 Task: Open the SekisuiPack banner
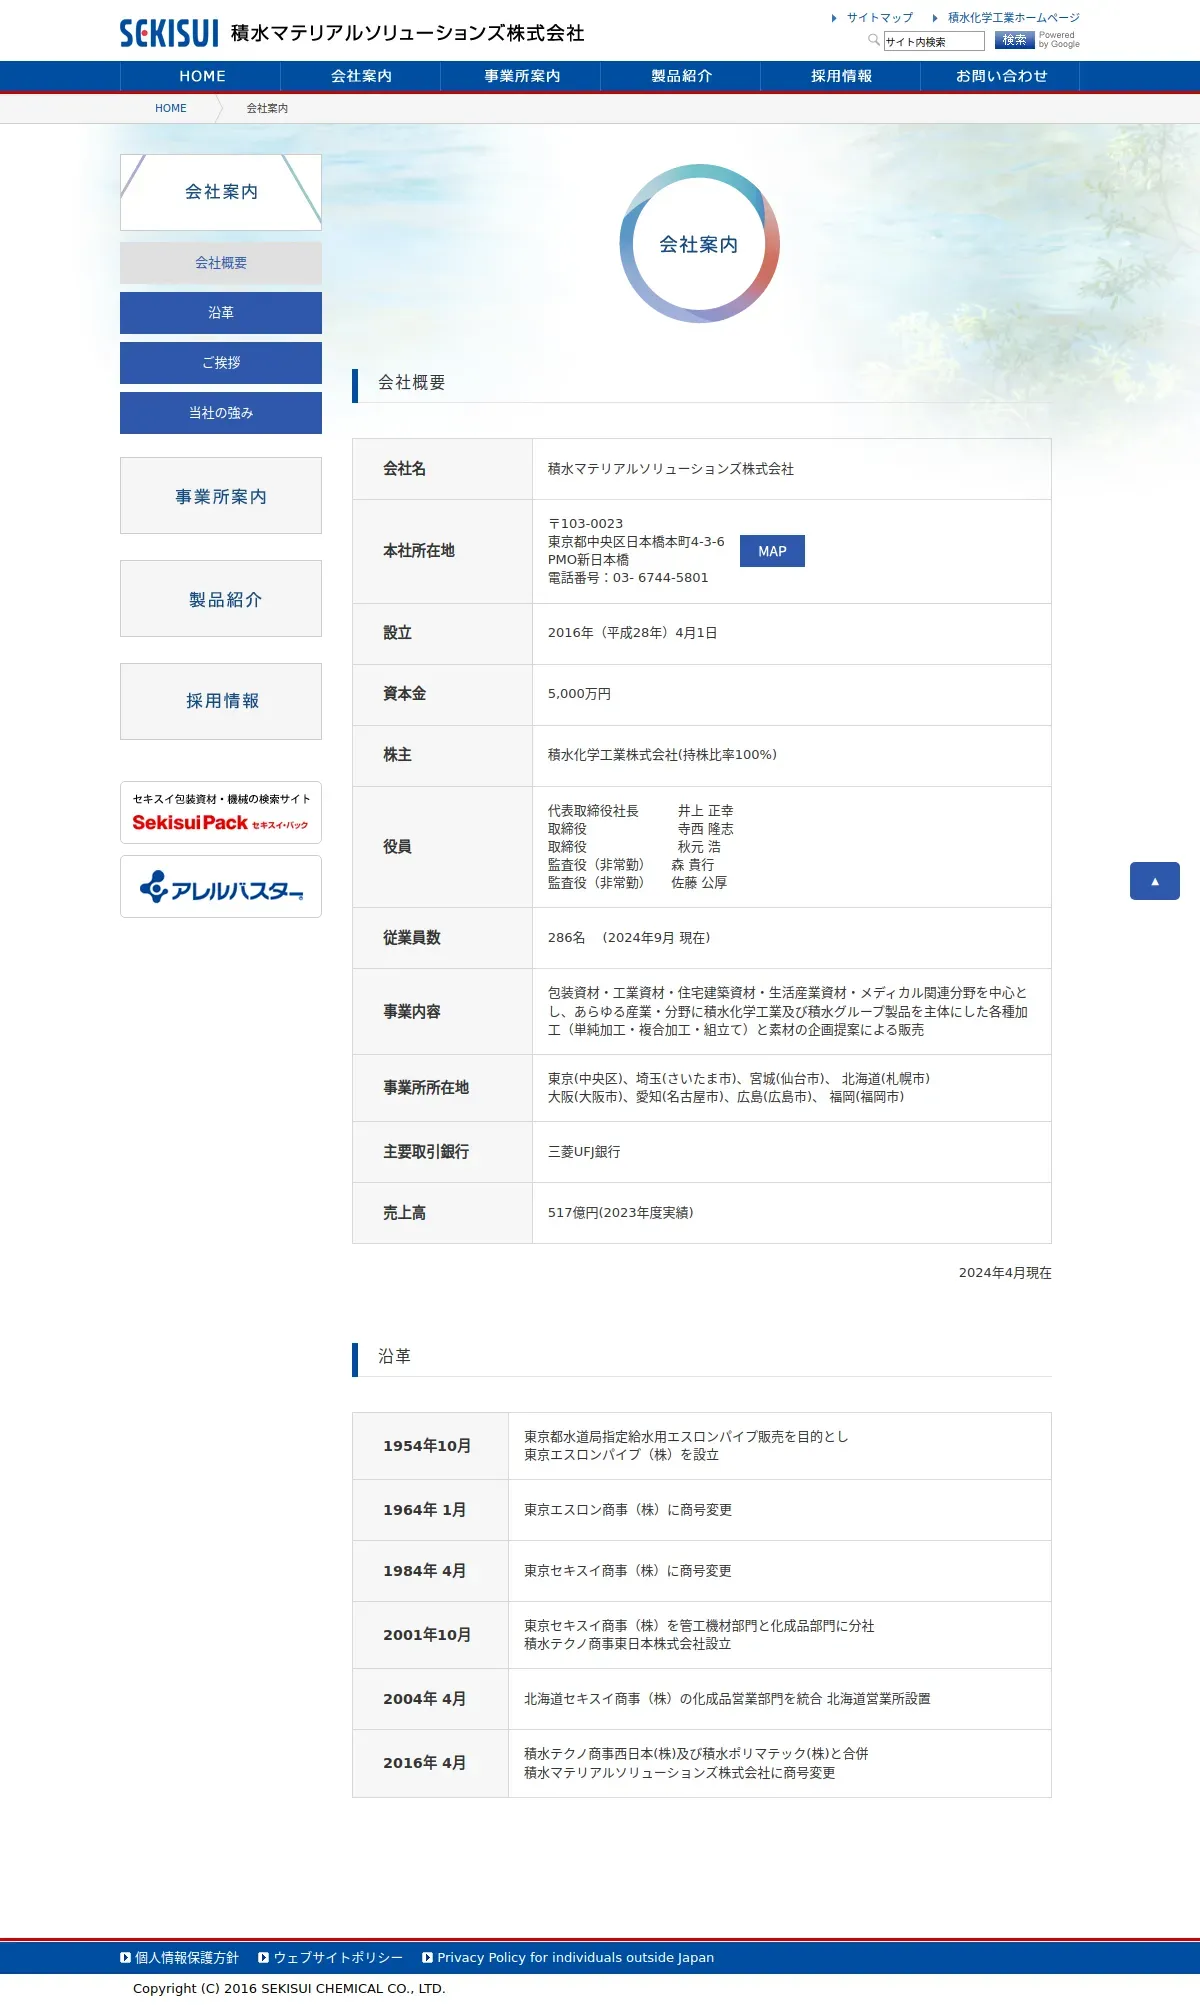pyautogui.click(x=221, y=812)
